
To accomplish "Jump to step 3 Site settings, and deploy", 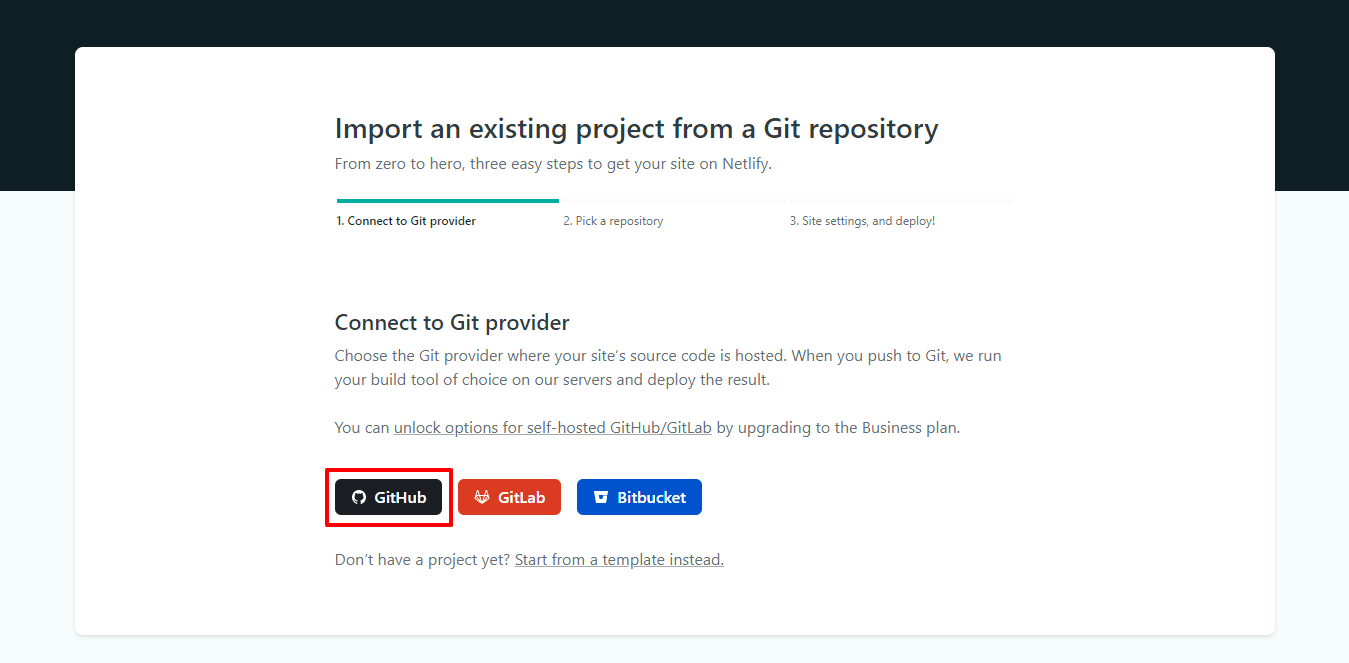I will coord(862,221).
